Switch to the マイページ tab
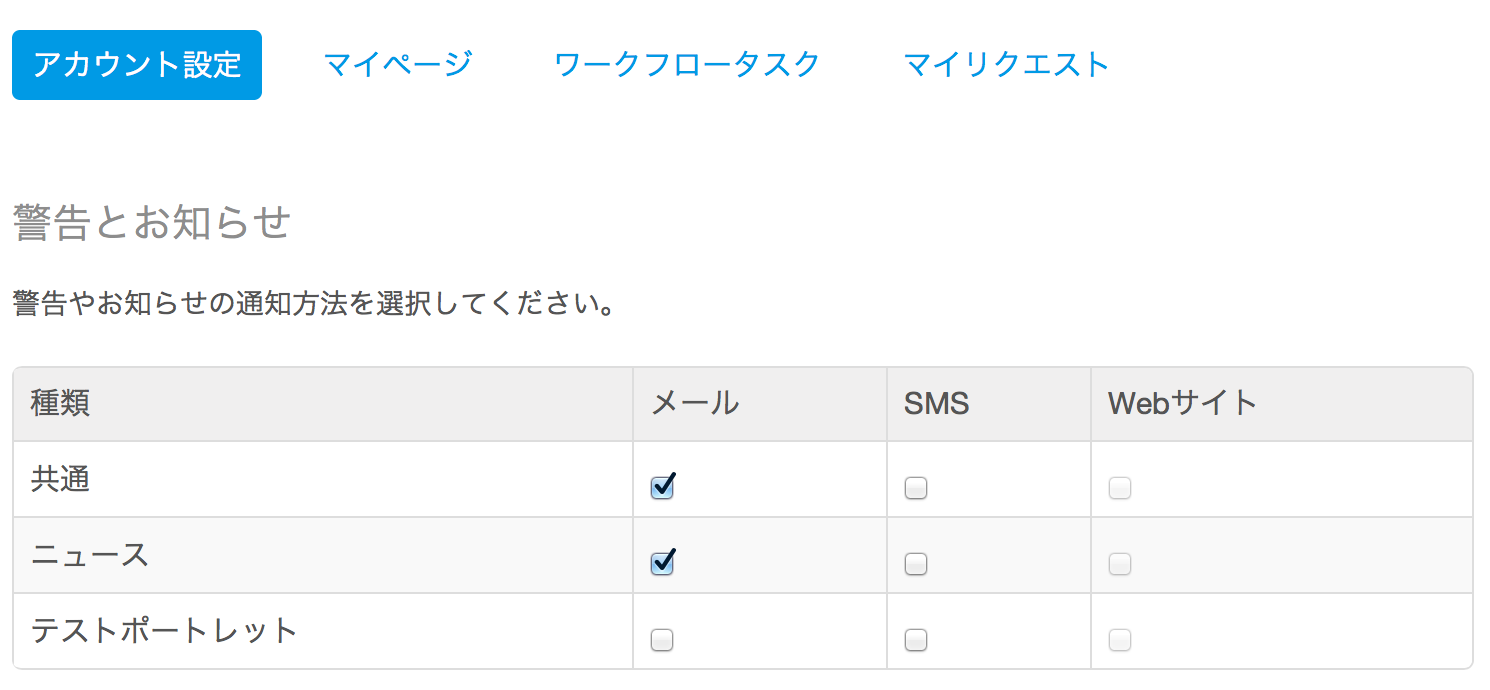Viewport: 1490px width, 690px height. (x=398, y=65)
